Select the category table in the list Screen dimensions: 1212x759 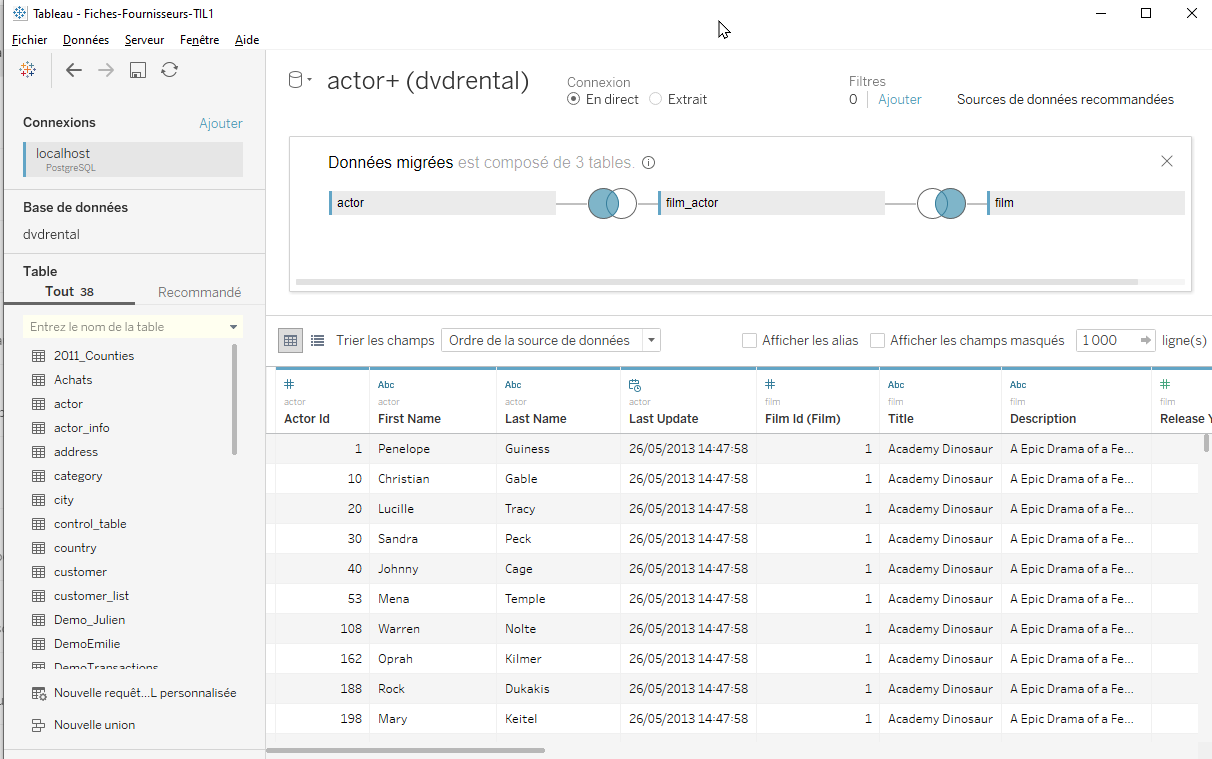click(78, 476)
